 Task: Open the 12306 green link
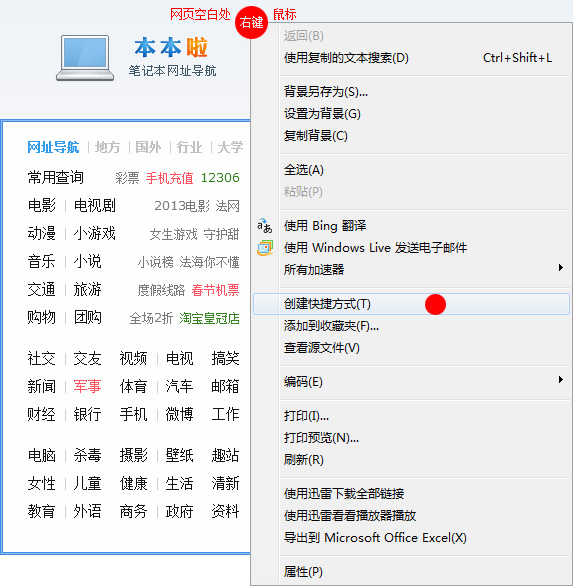pyautogui.click(x=220, y=178)
